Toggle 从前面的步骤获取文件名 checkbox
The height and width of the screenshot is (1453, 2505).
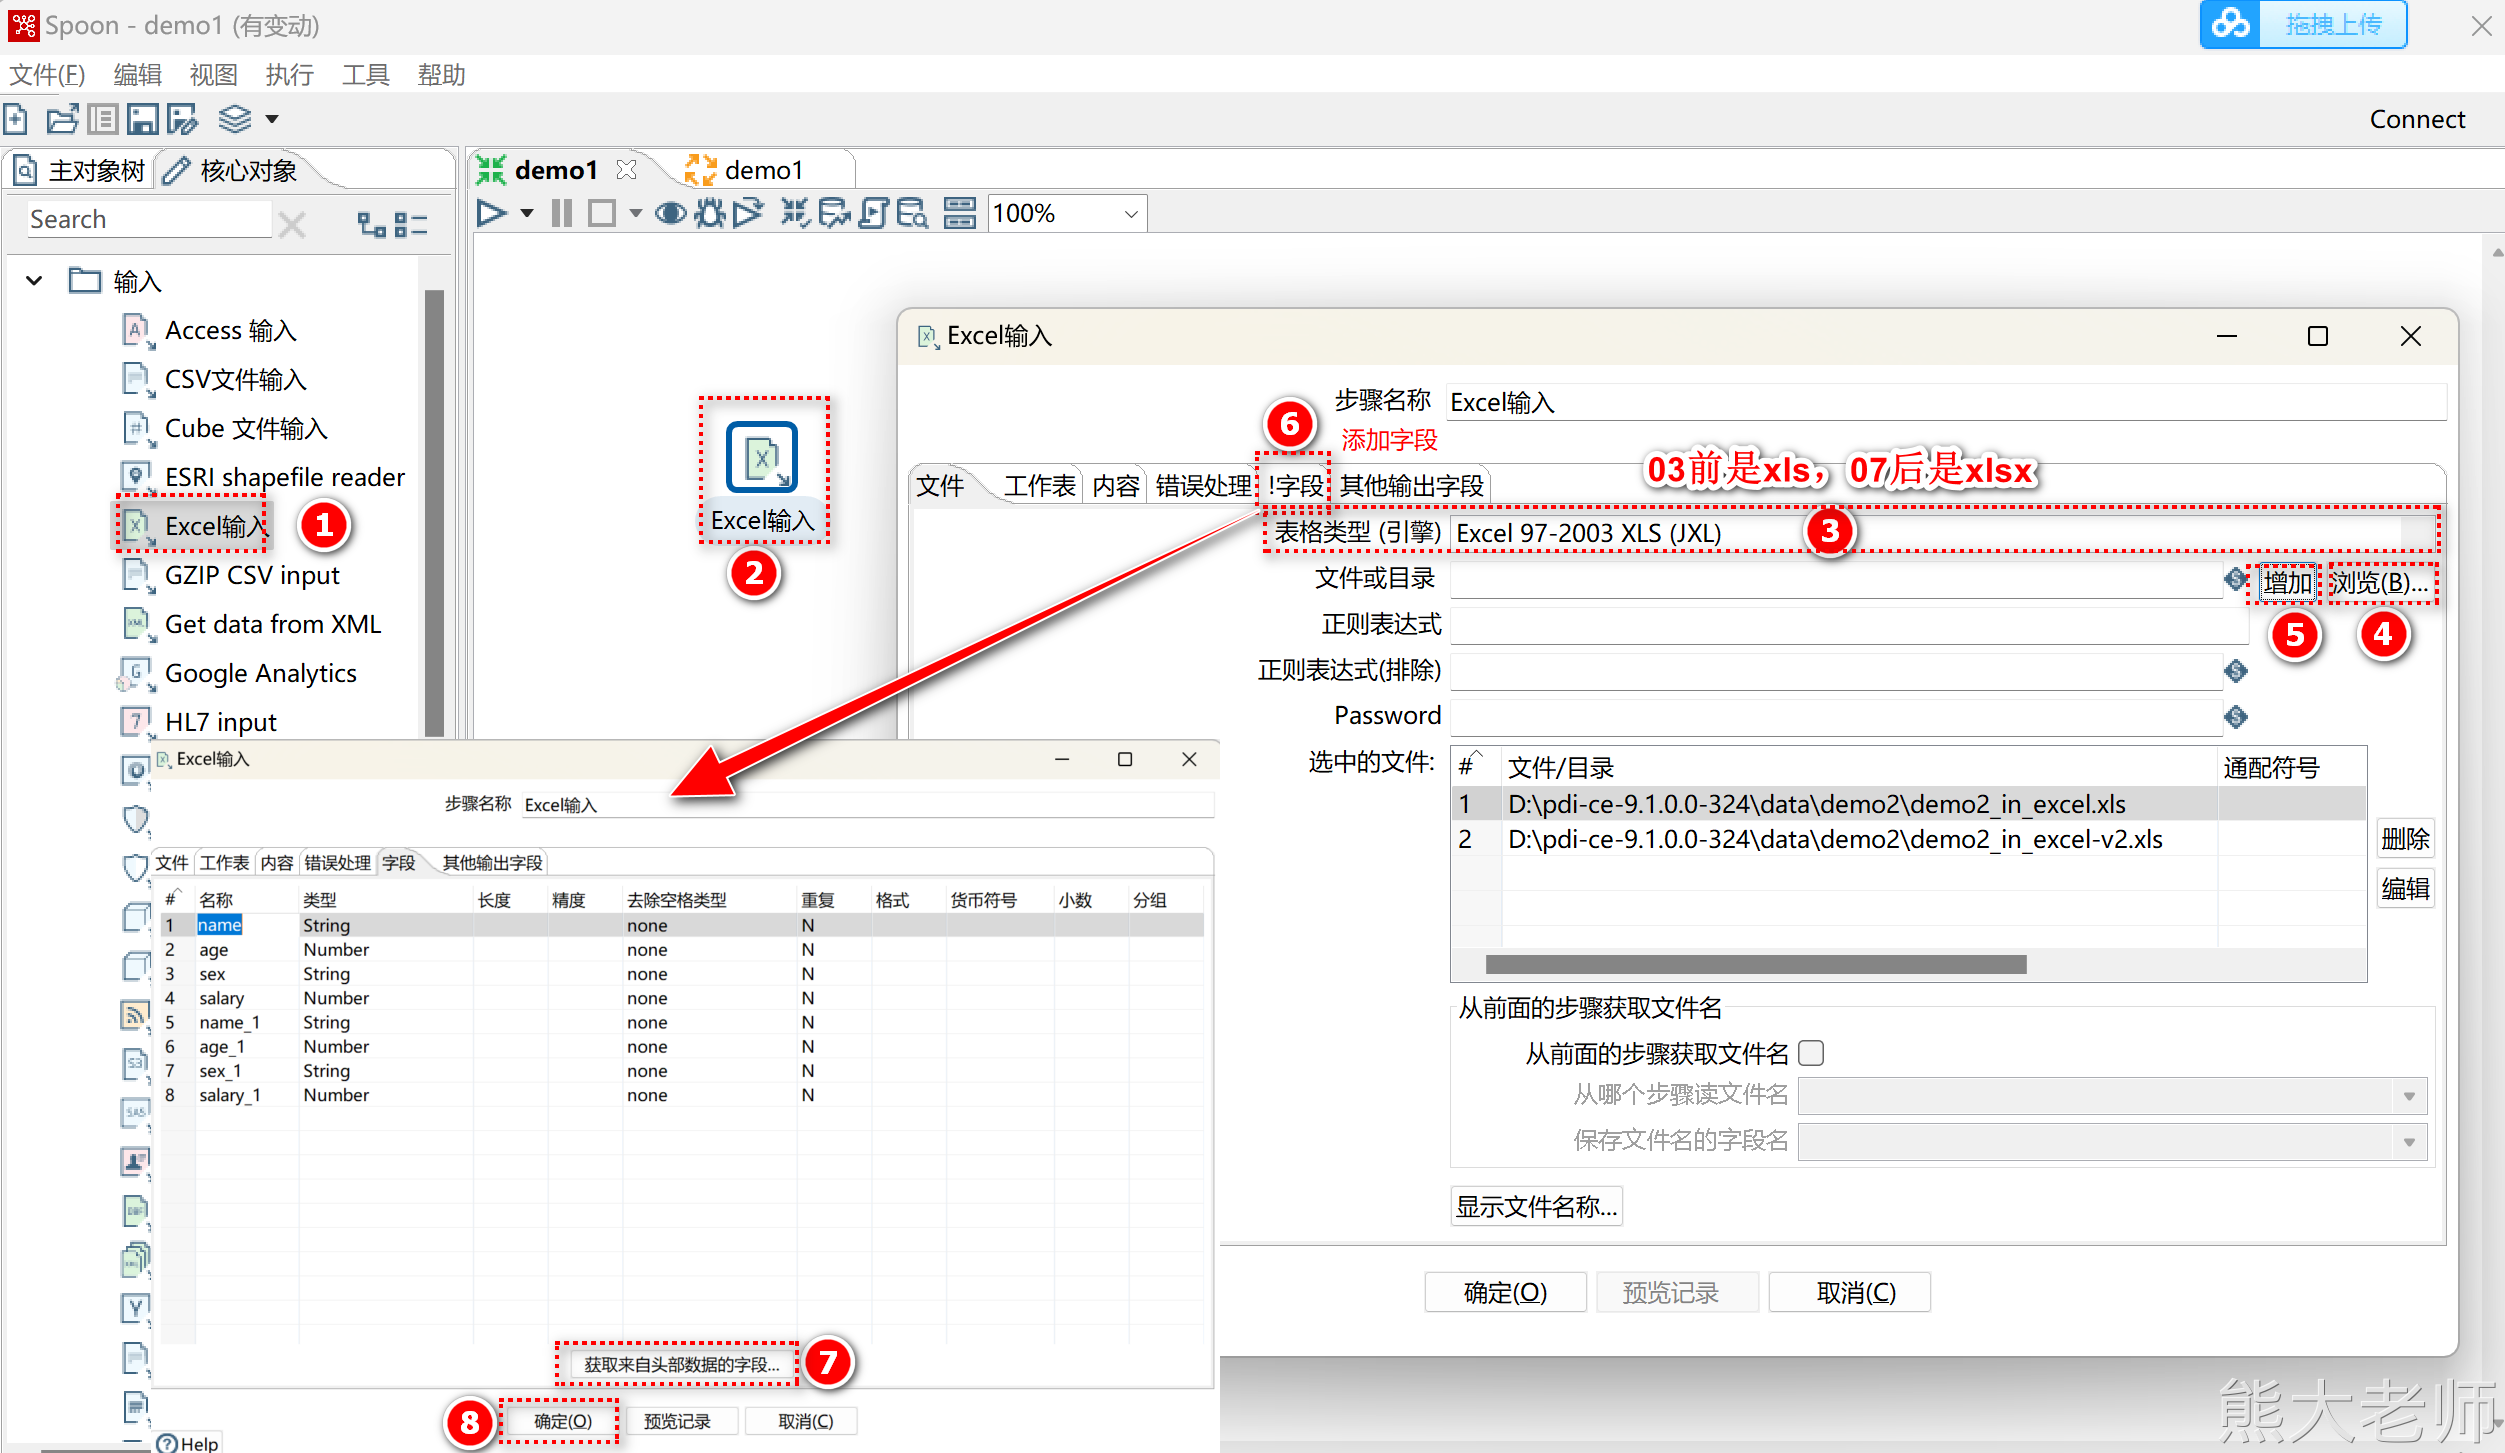pos(1811,1053)
